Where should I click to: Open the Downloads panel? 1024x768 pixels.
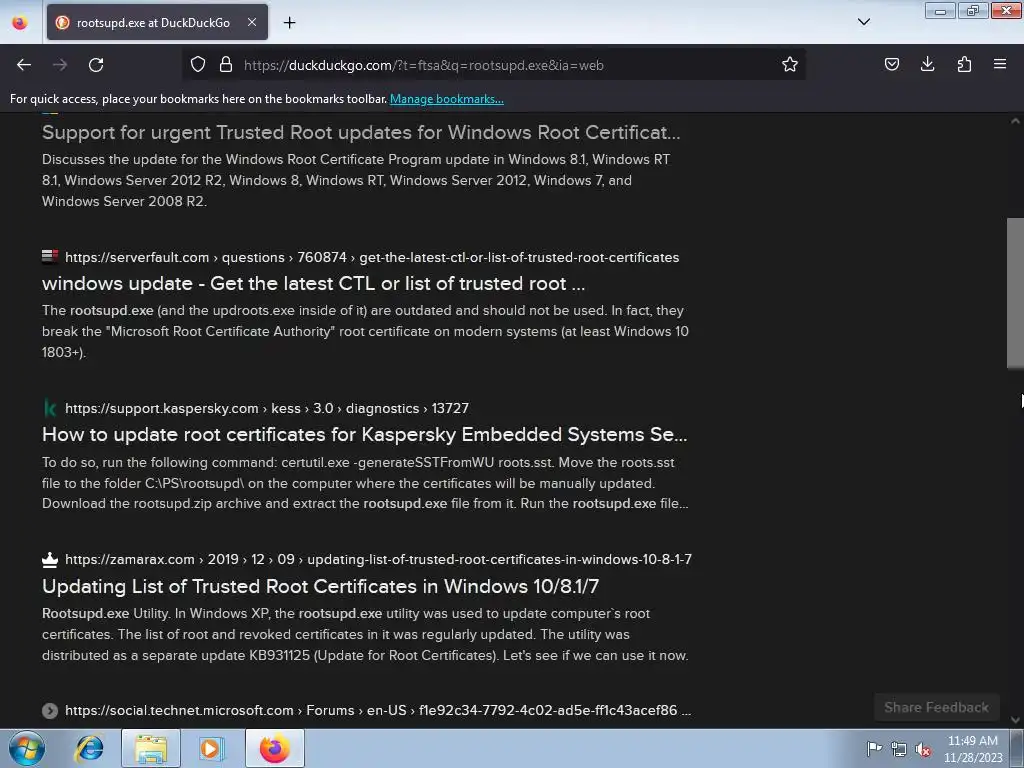pyautogui.click(x=927, y=64)
